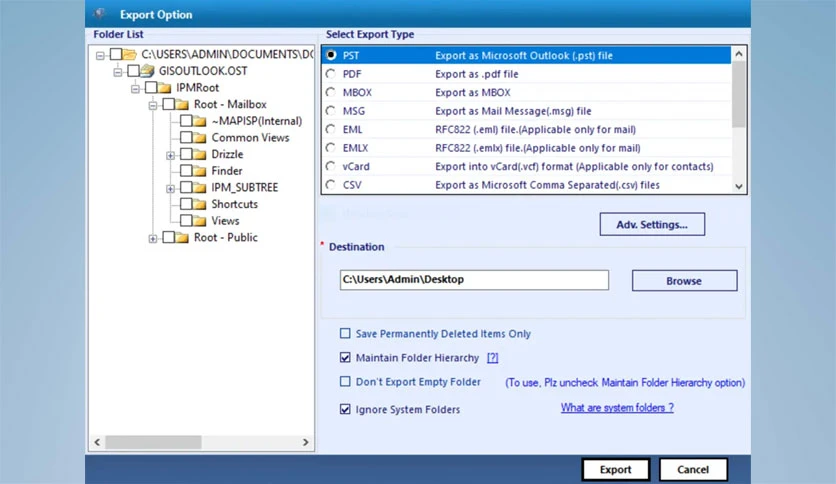Click the Shortcuts folder icon

tap(199, 204)
